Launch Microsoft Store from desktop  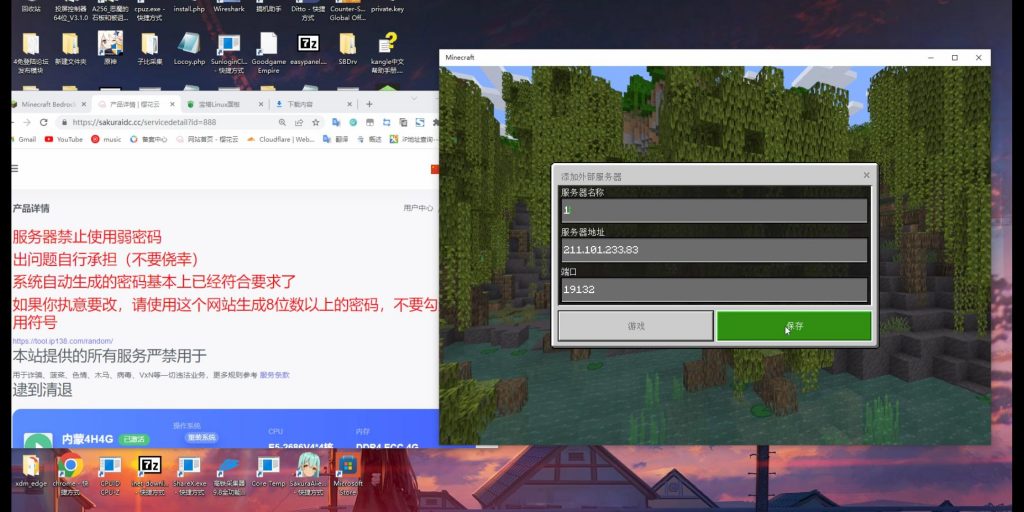348,474
